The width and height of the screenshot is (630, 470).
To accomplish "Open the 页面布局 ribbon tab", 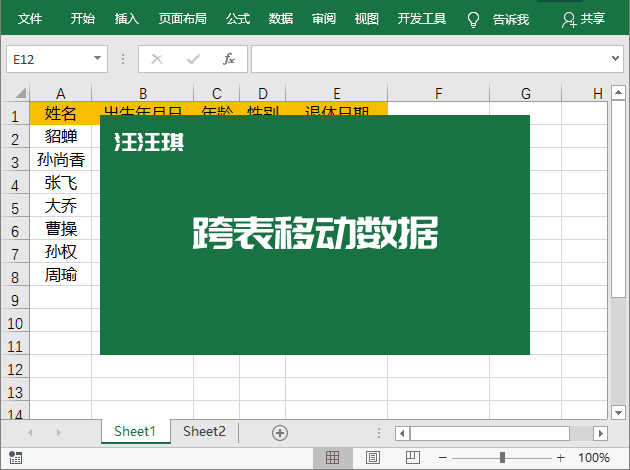I will coord(182,18).
